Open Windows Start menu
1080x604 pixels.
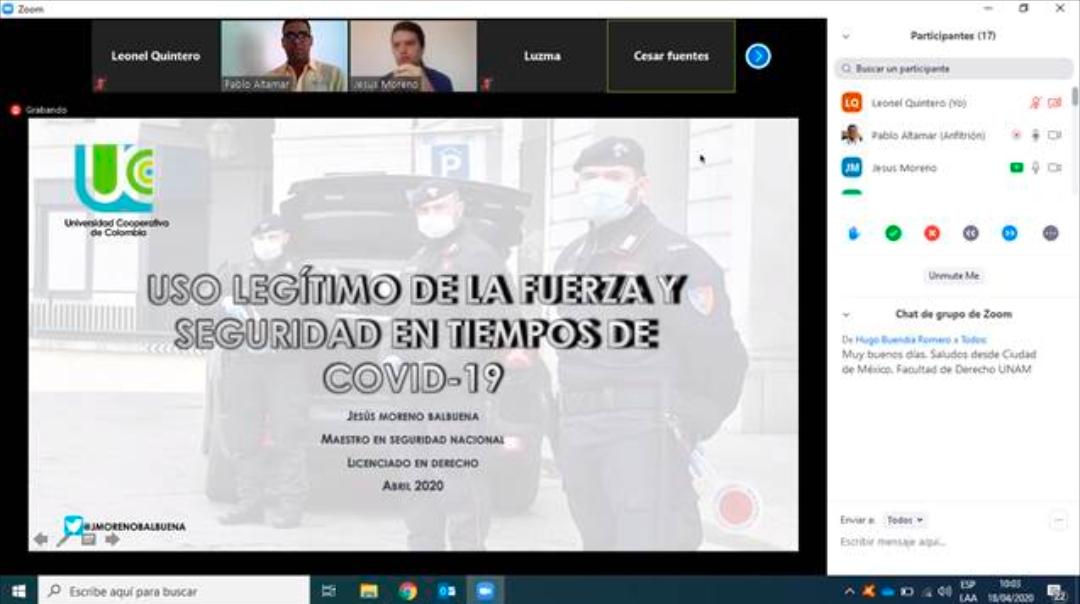pyautogui.click(x=19, y=591)
